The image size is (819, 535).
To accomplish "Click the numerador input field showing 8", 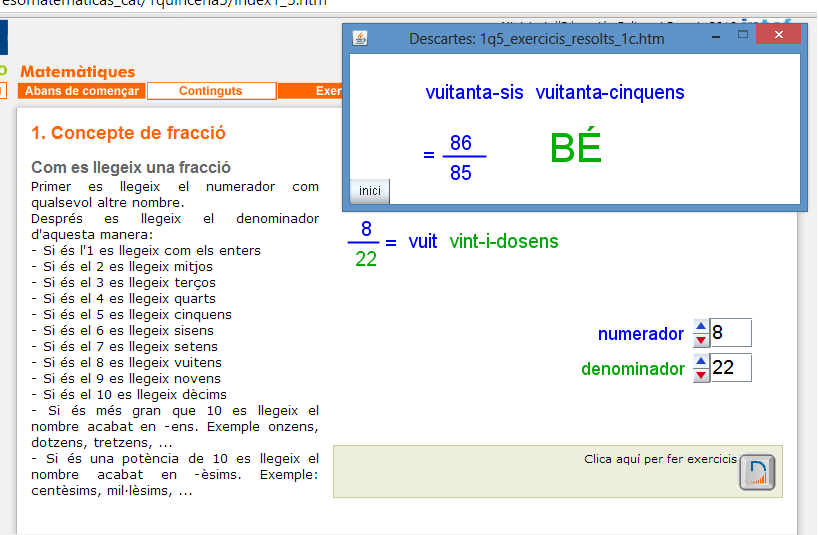I will pos(730,333).
